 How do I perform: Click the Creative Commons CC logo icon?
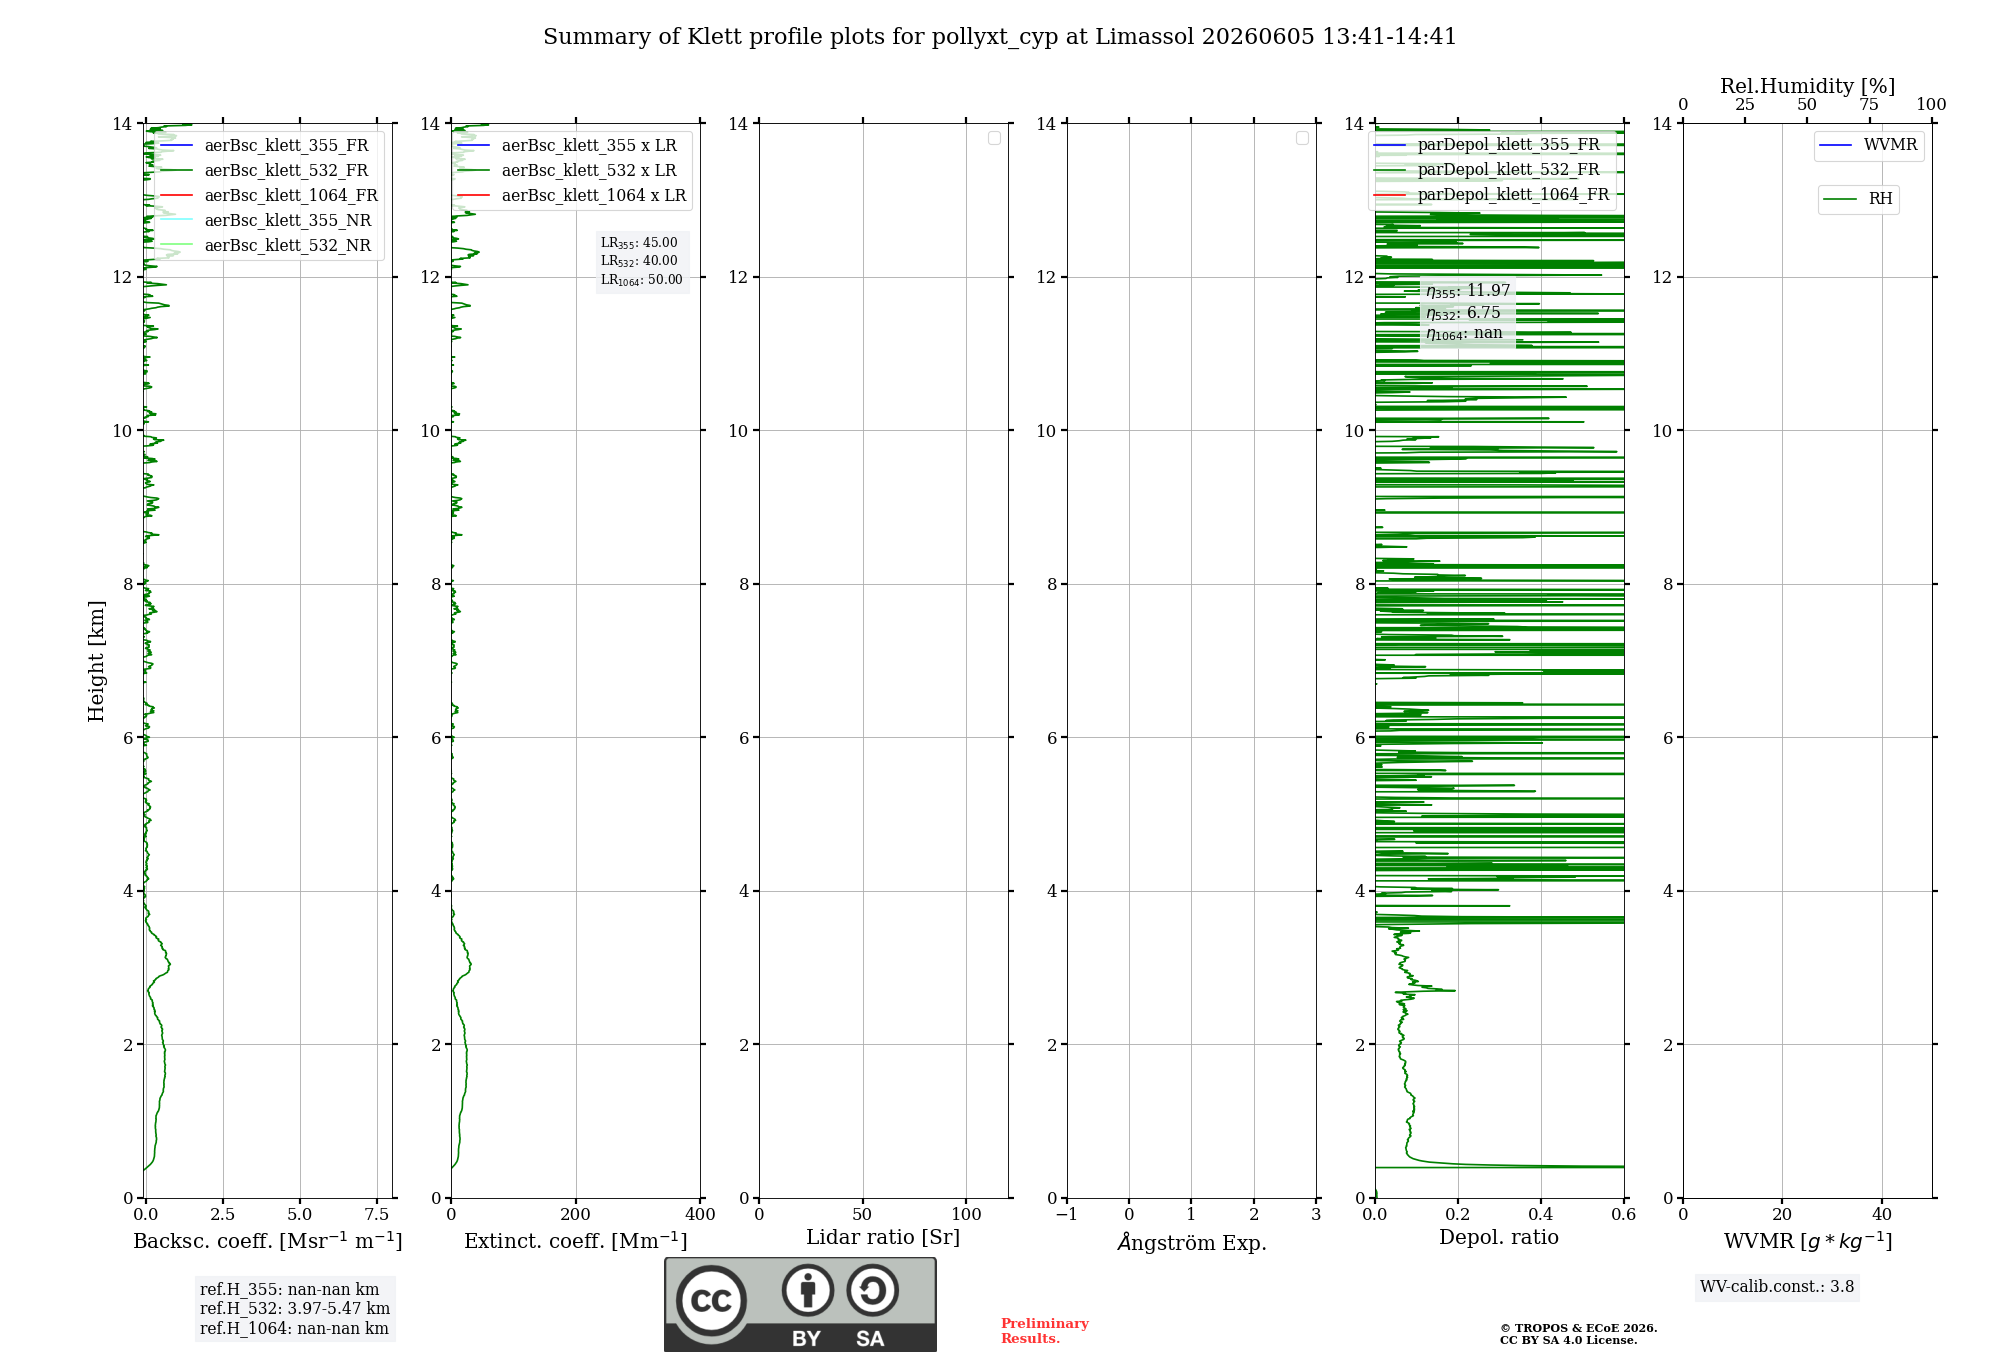(711, 1300)
